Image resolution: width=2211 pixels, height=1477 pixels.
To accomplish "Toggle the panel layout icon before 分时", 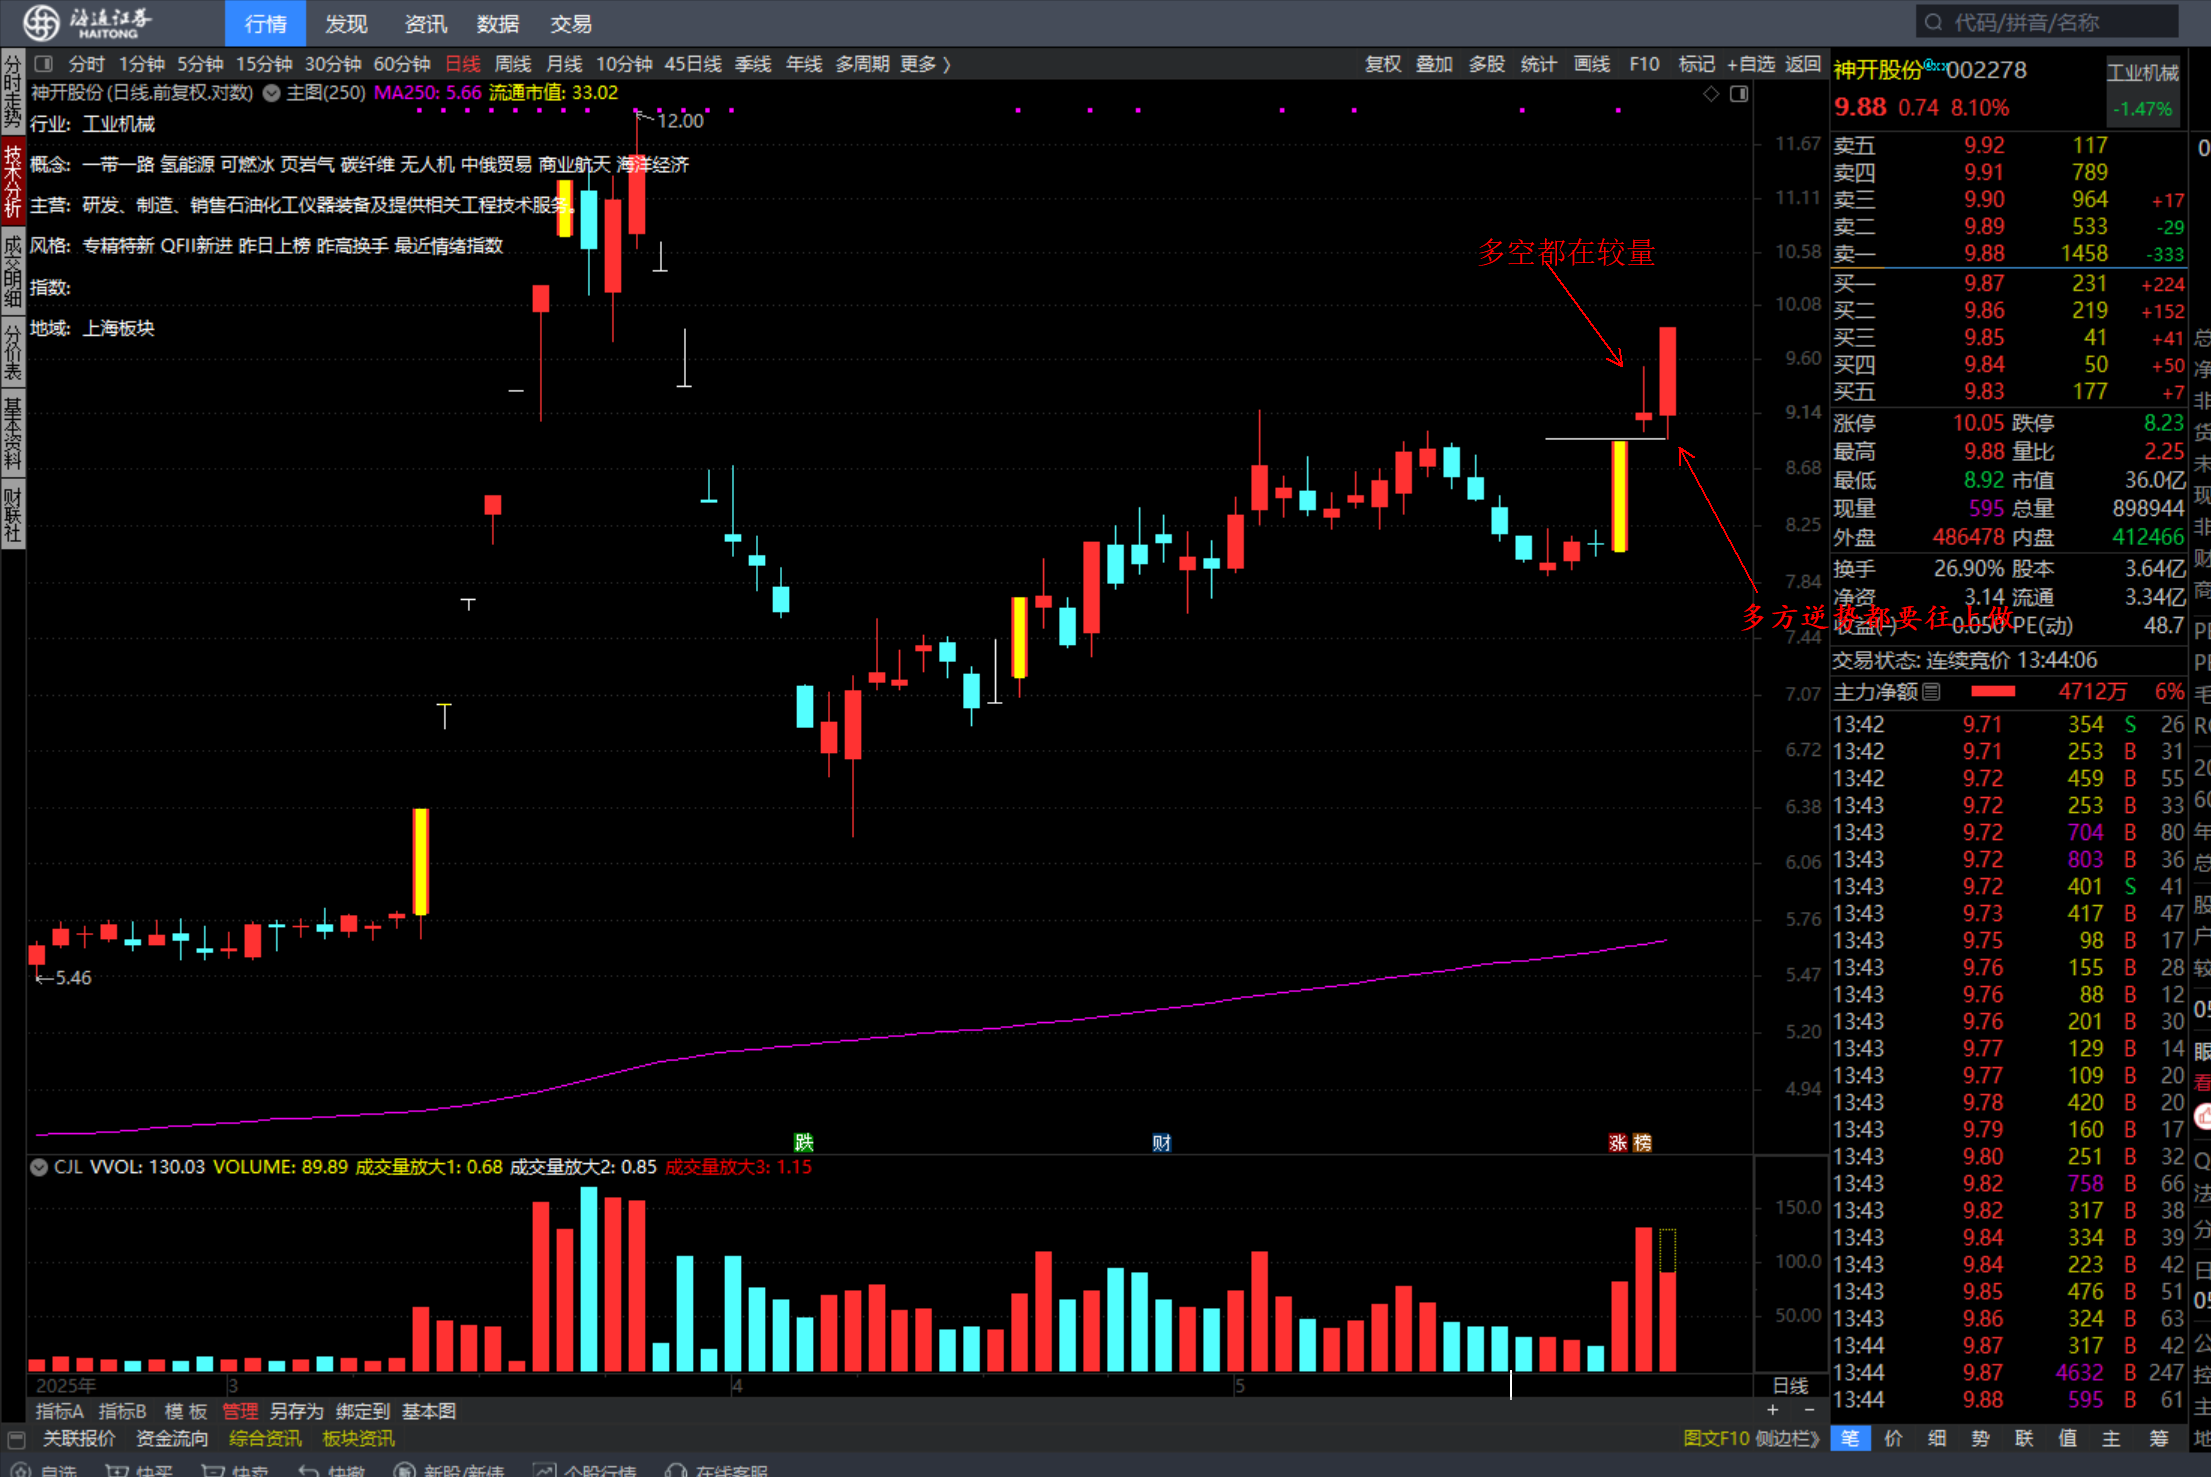I will pos(43,64).
